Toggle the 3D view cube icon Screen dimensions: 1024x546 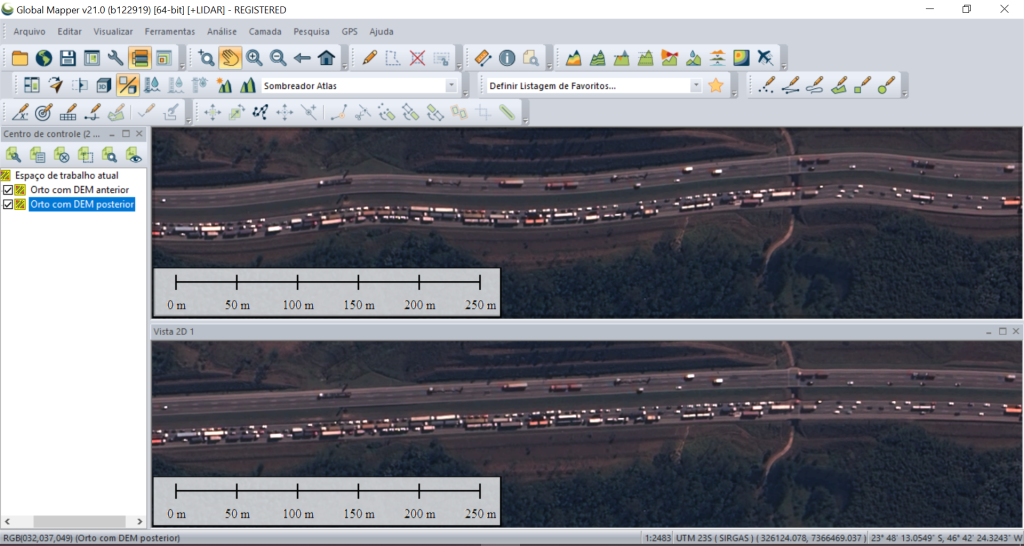click(x=103, y=86)
